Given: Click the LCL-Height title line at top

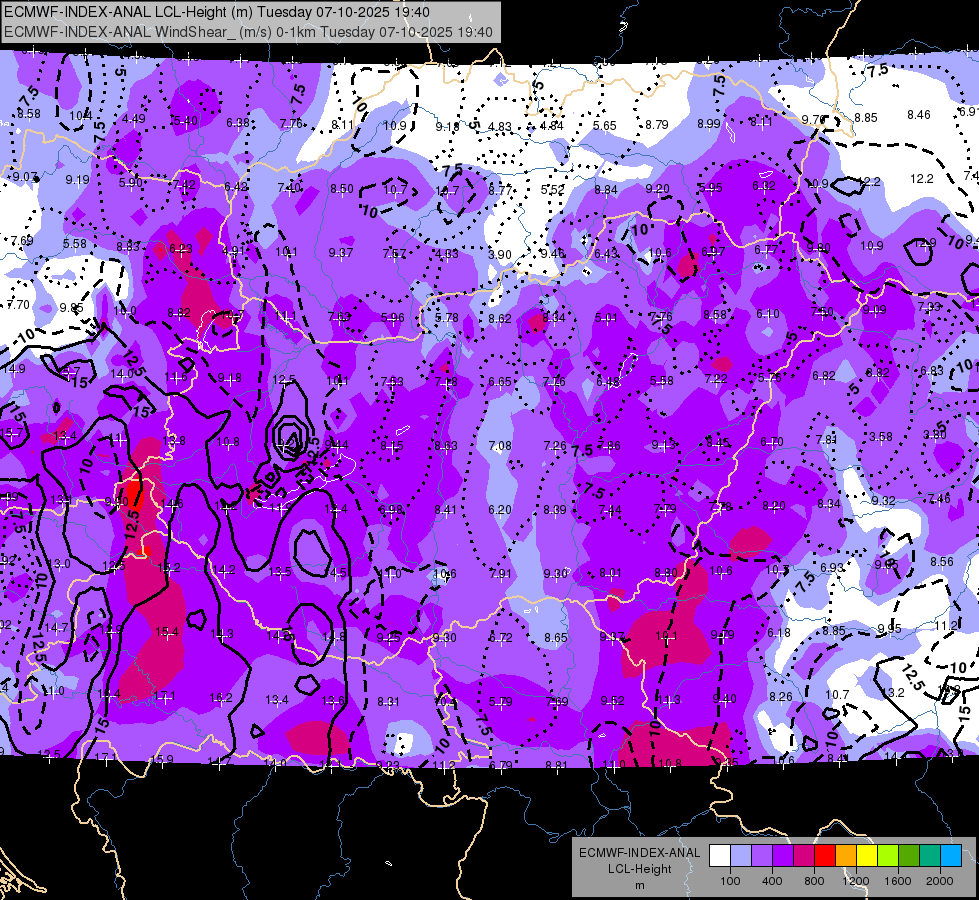Looking at the screenshot, I should 217,12.
